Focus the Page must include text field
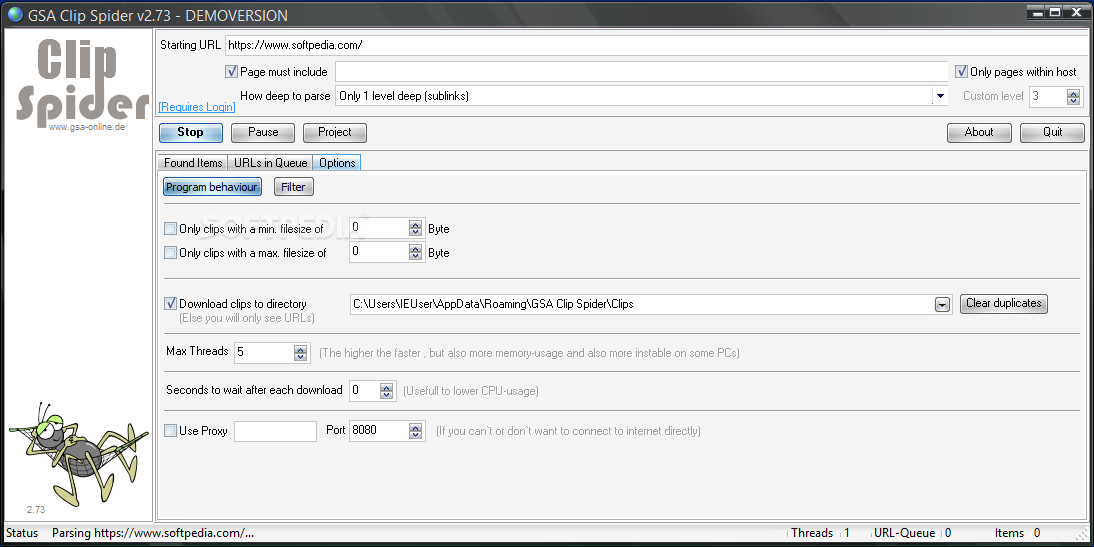Image resolution: width=1094 pixels, height=547 pixels. (641, 72)
